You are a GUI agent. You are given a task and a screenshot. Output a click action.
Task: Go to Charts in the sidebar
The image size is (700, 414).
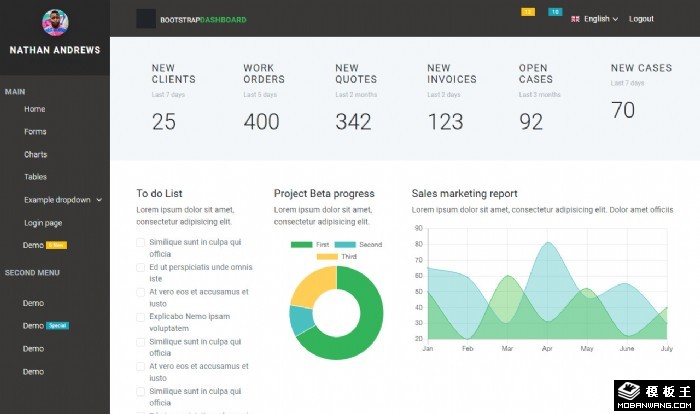[35, 155]
